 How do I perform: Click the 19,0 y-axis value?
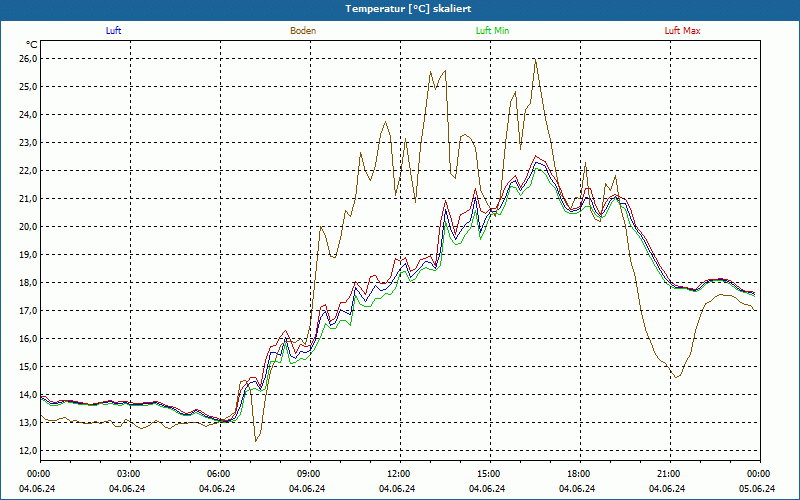(x=29, y=255)
